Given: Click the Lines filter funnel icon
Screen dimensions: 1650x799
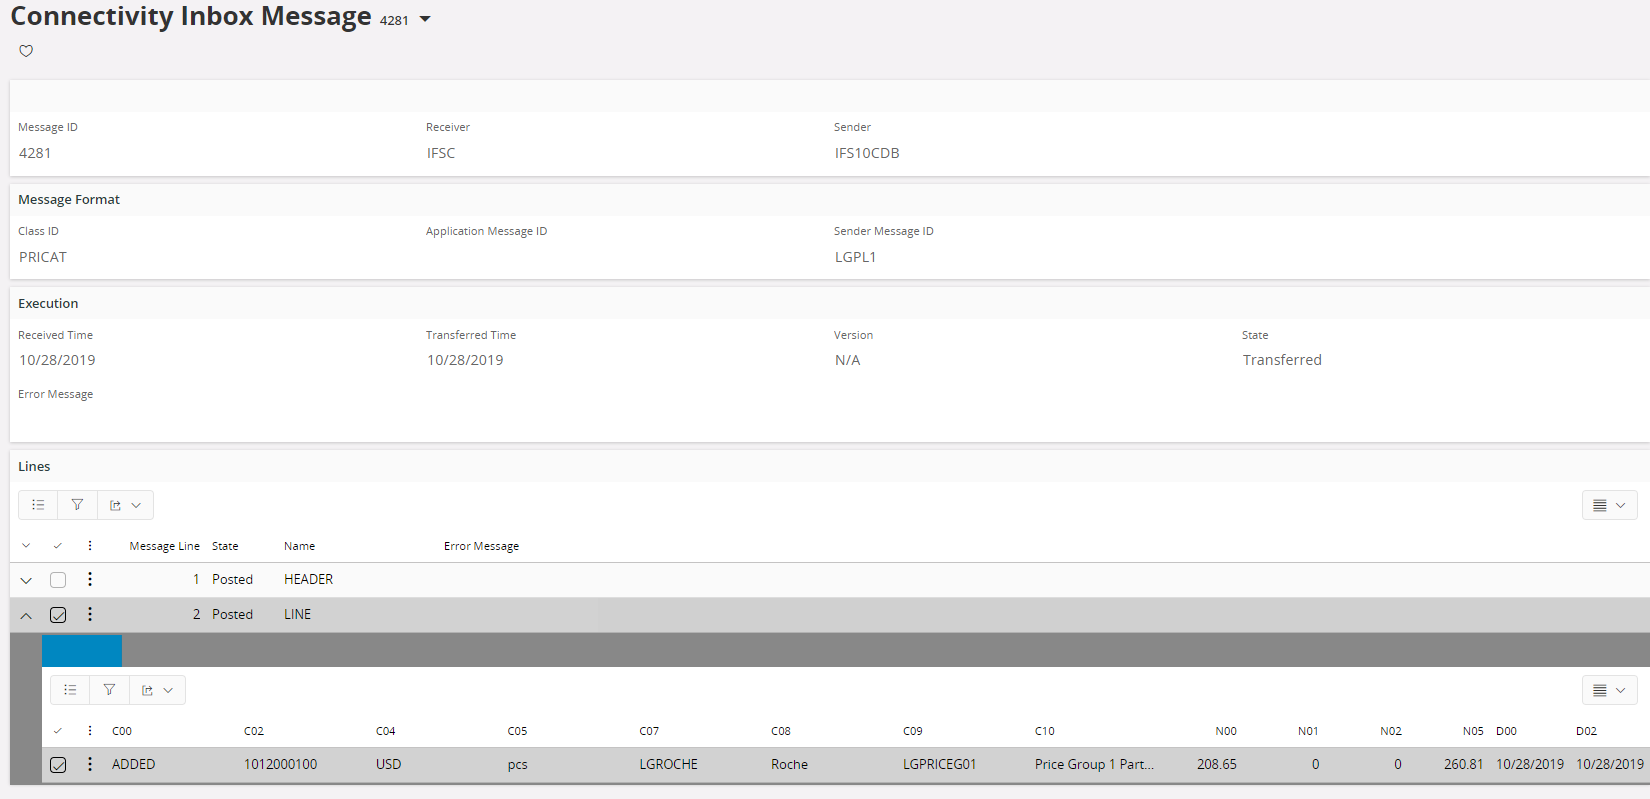Looking at the screenshot, I should point(77,505).
